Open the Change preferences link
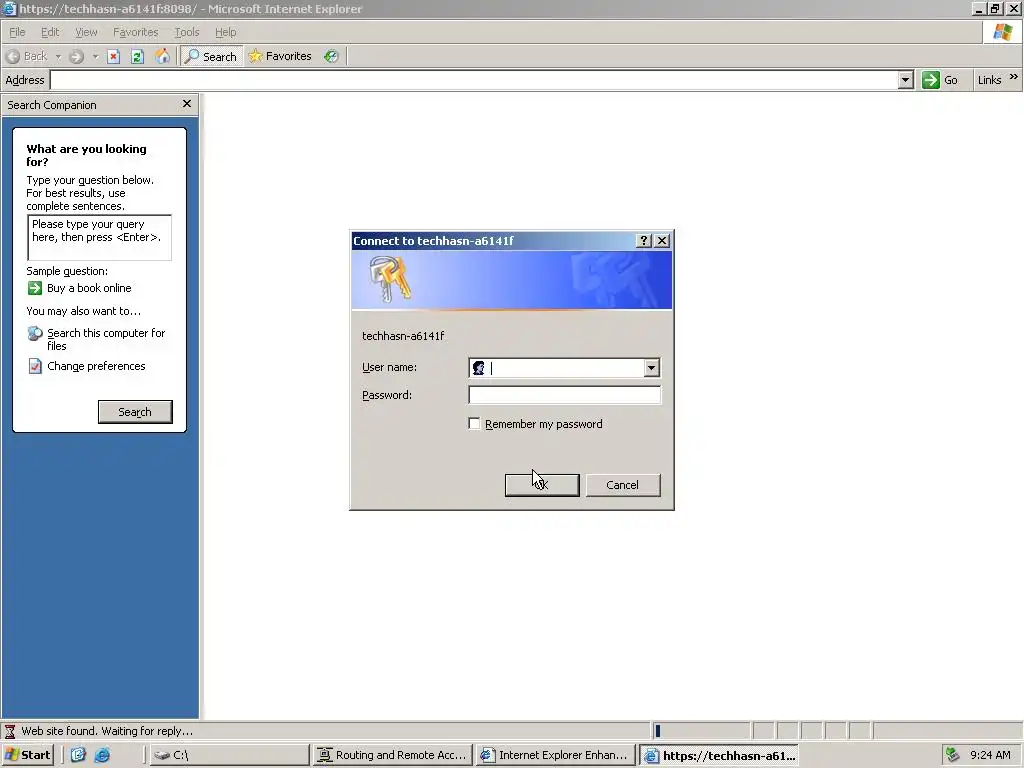 pos(96,366)
